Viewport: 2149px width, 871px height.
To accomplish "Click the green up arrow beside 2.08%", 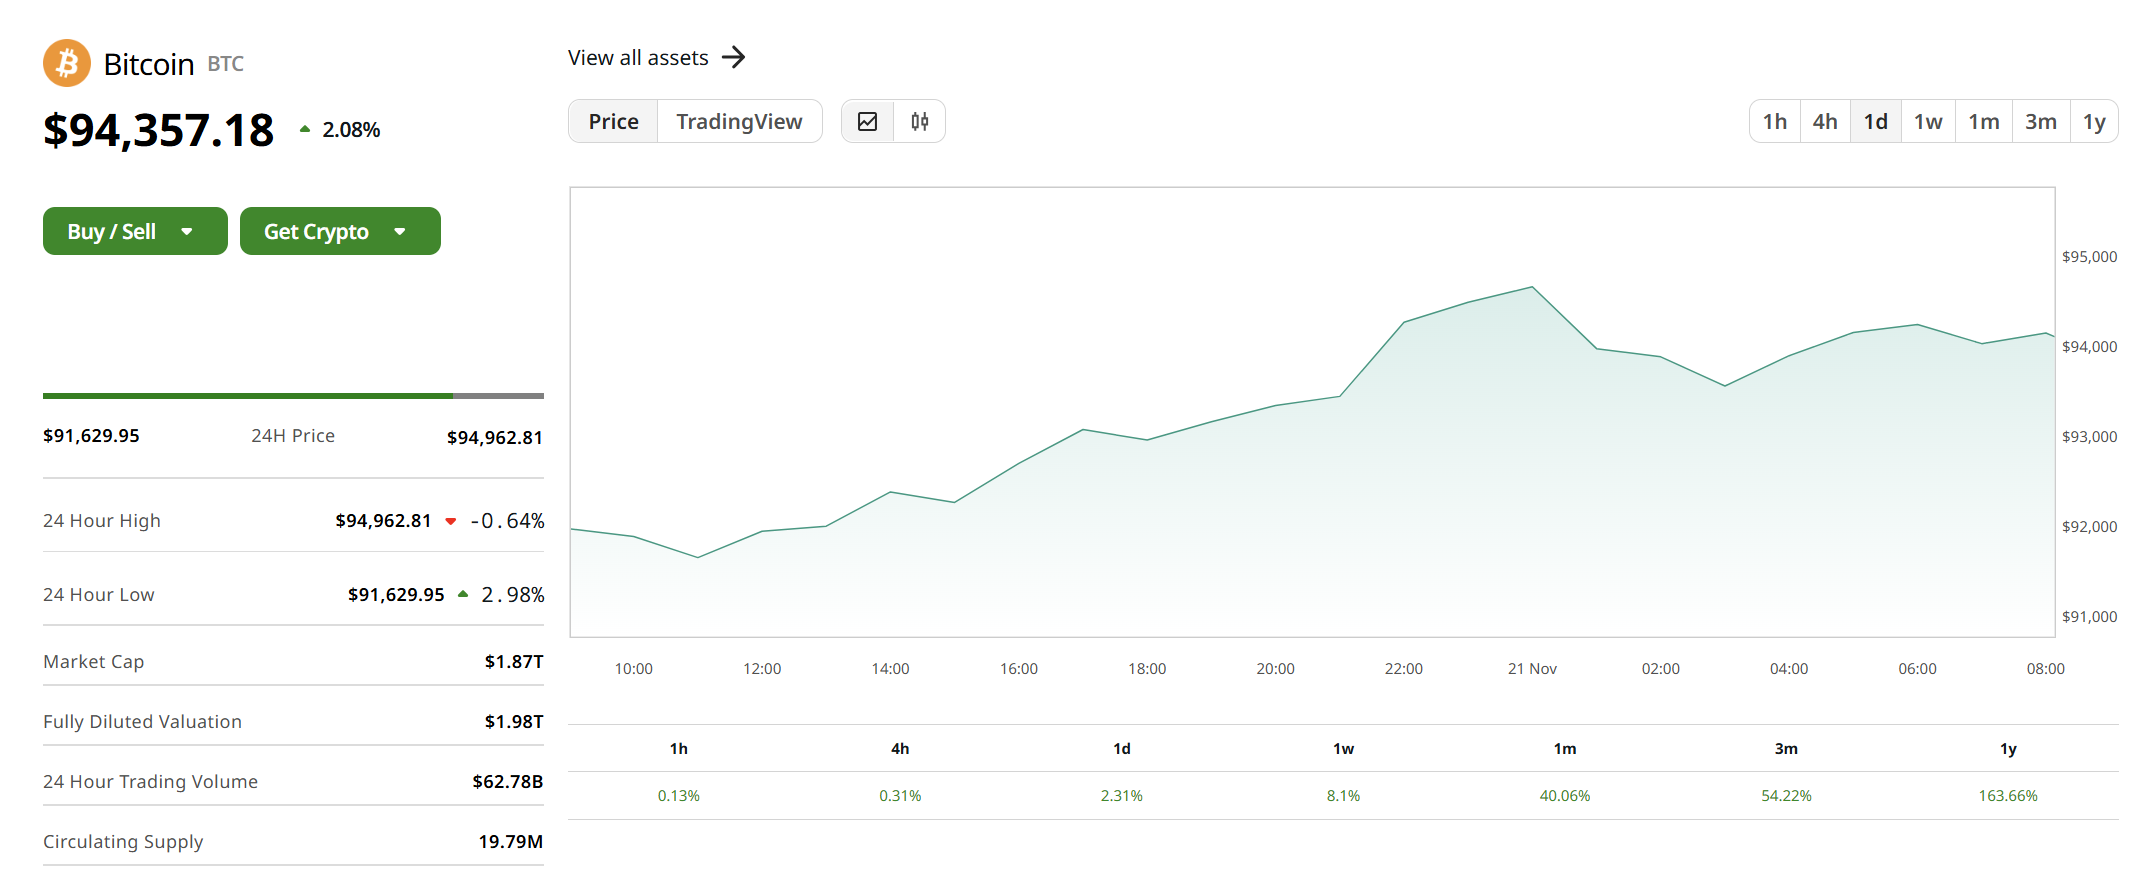I will coord(305,129).
